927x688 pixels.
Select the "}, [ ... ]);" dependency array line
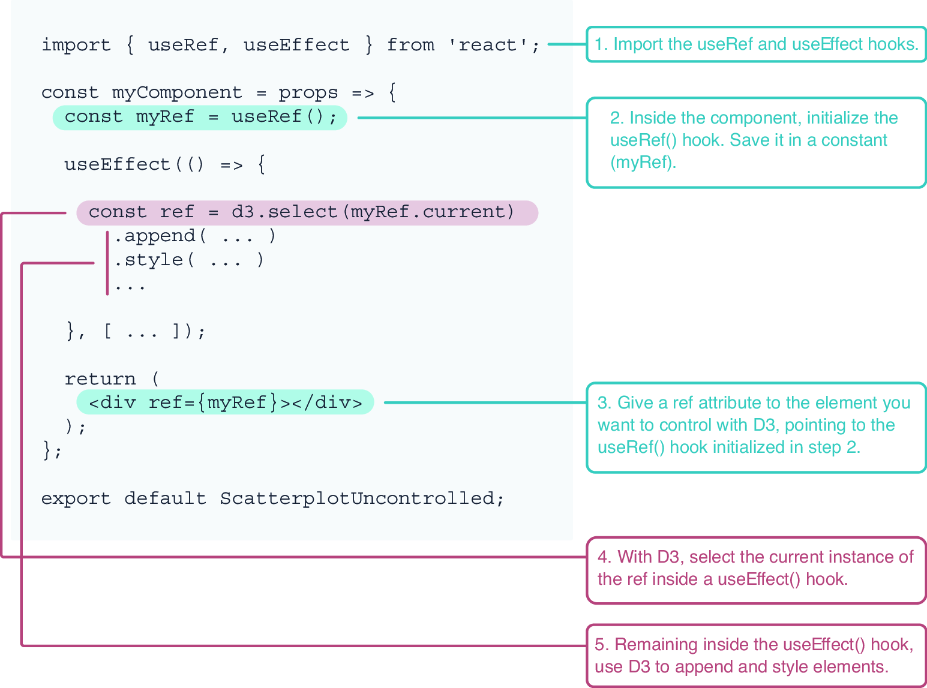click(136, 332)
